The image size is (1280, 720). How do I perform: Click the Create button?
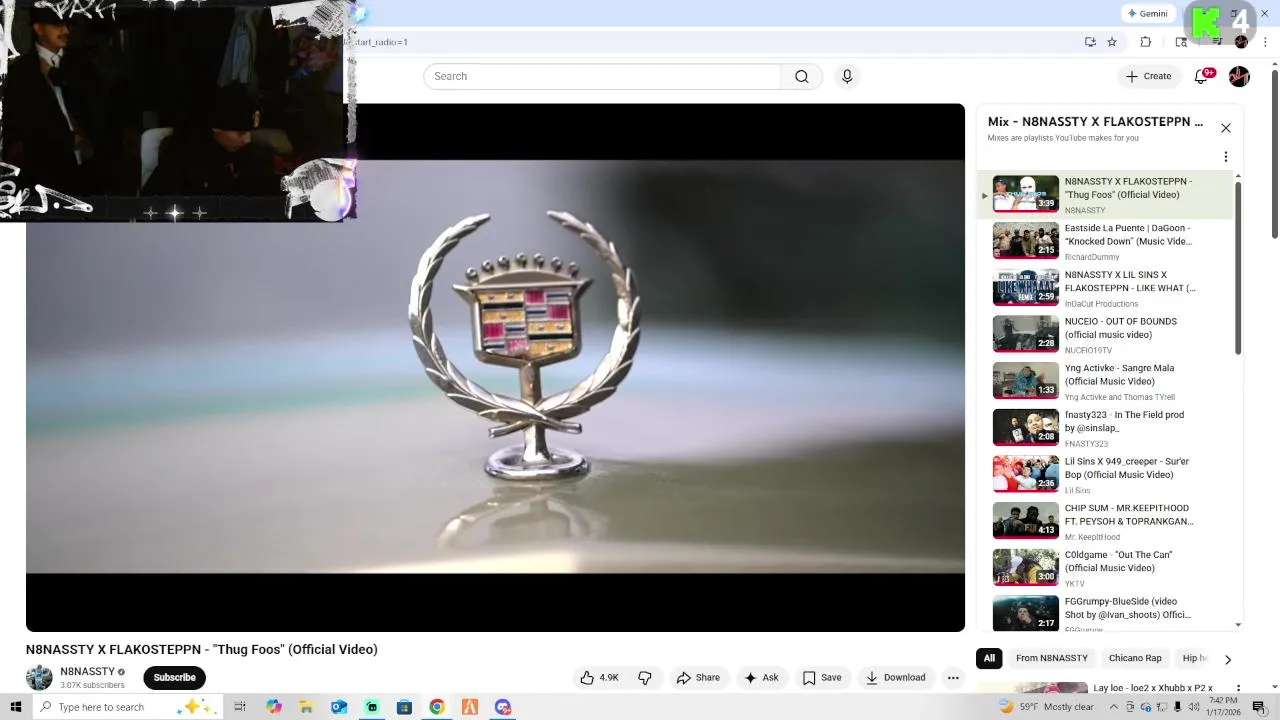[1148, 76]
